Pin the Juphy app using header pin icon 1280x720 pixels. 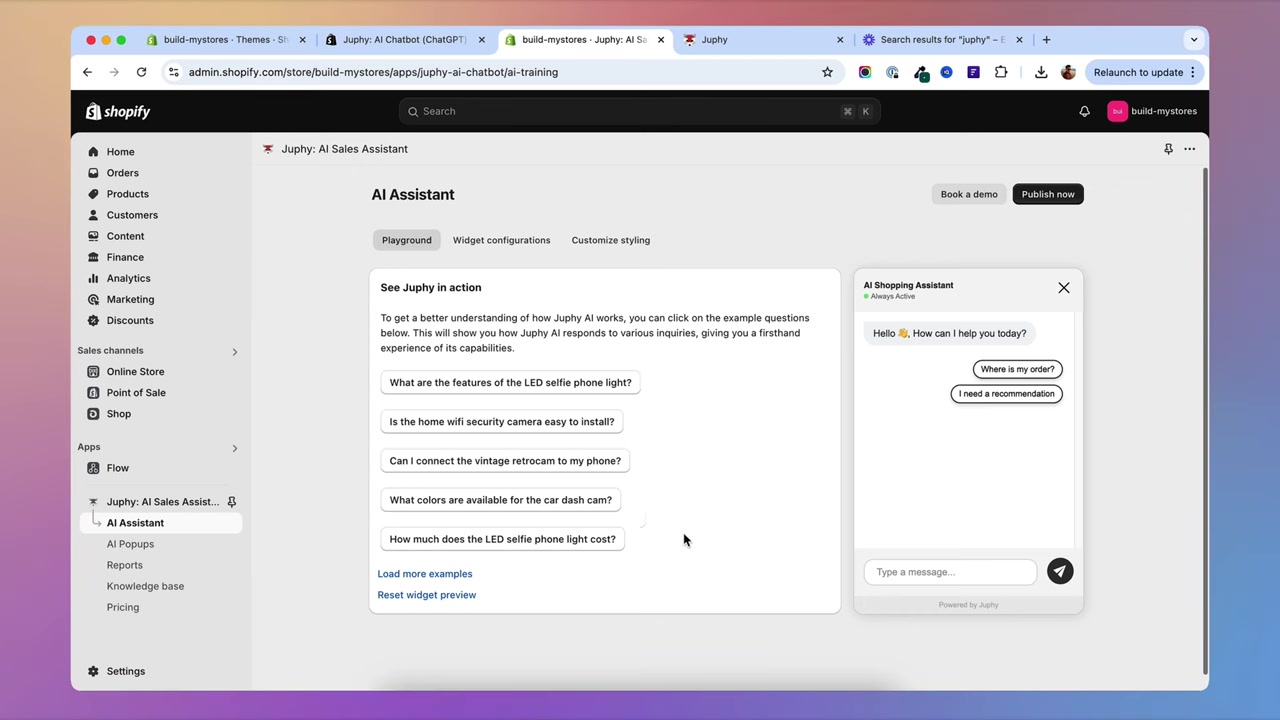(x=1168, y=149)
